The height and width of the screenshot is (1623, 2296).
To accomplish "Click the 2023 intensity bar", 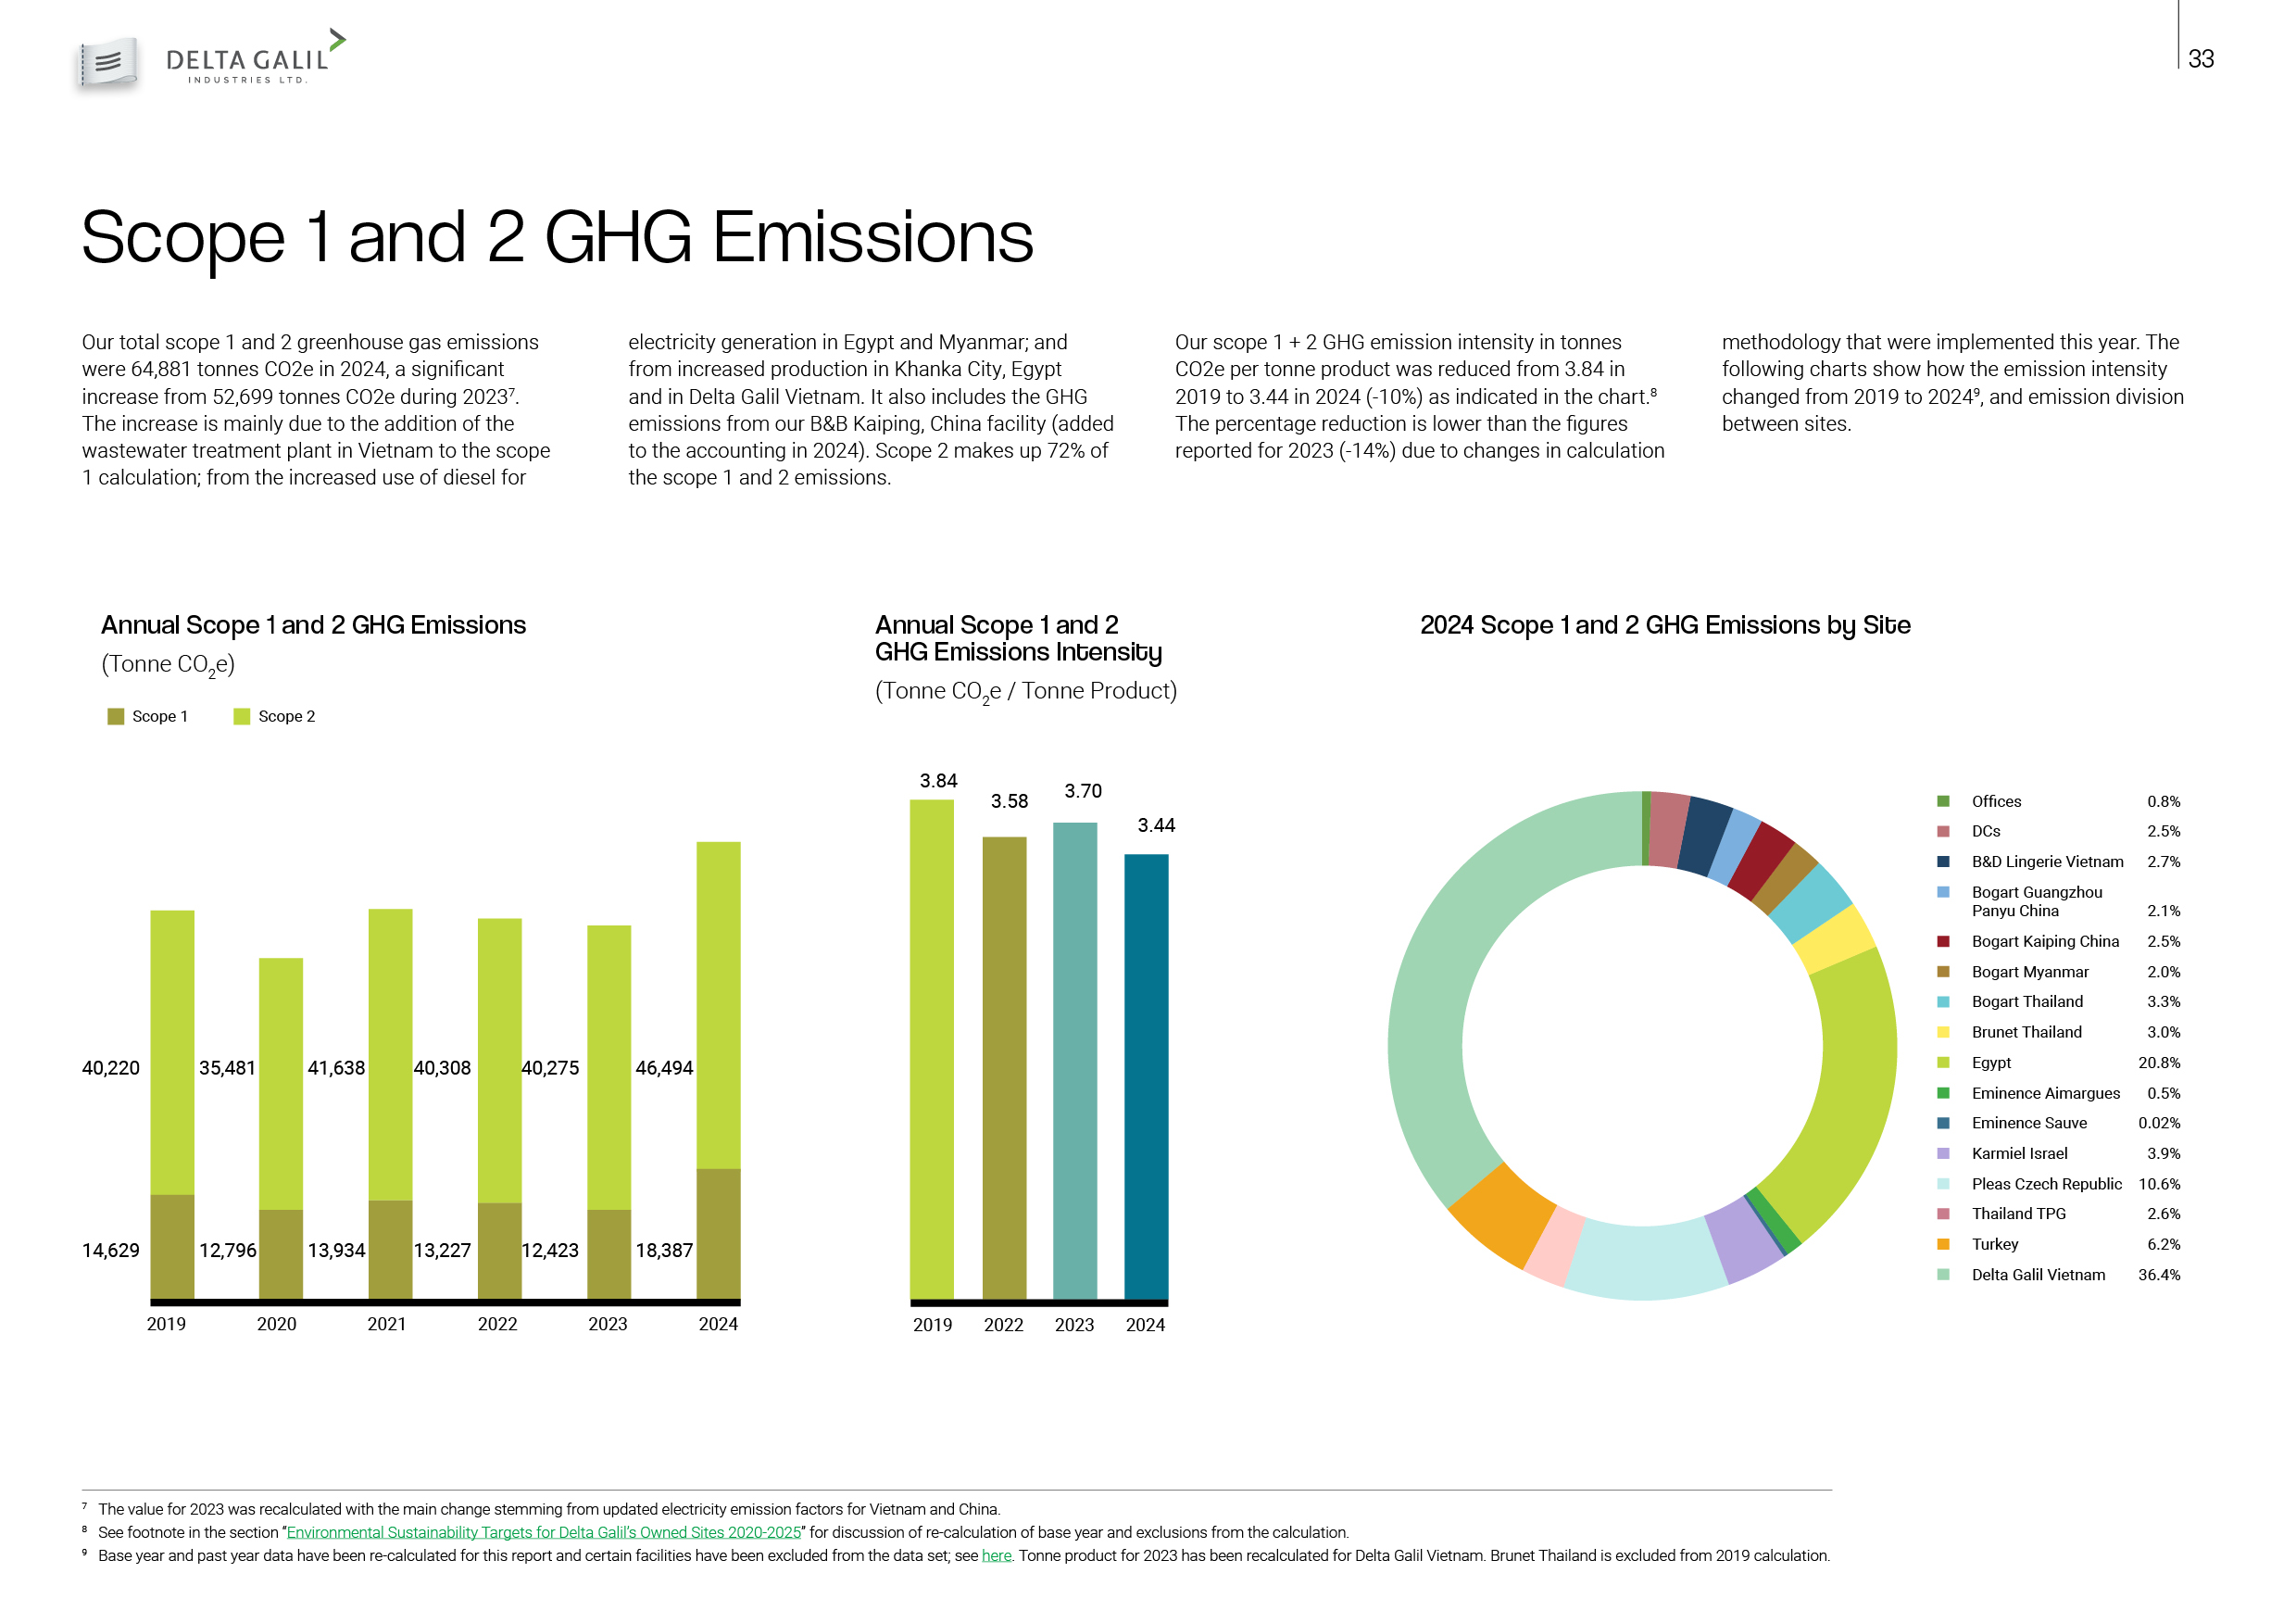I will tap(1074, 1060).
